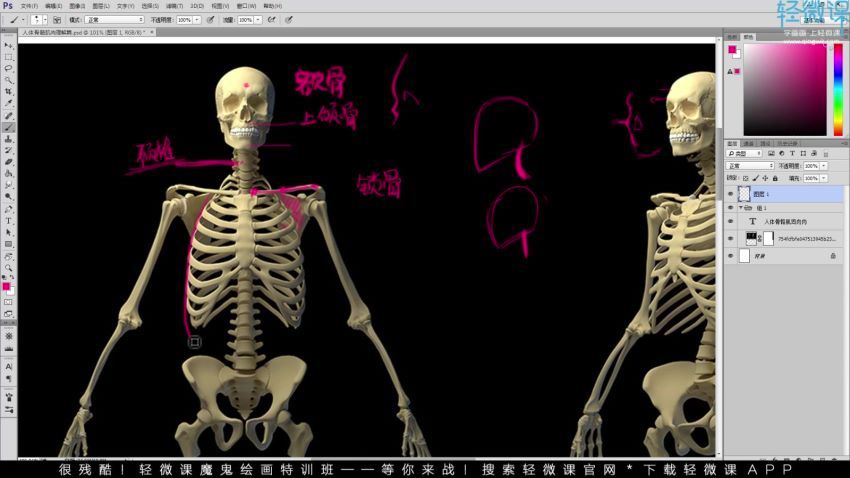The width and height of the screenshot is (850, 478).
Task: Toggle Quick Mask mode icon
Action: click(x=8, y=302)
